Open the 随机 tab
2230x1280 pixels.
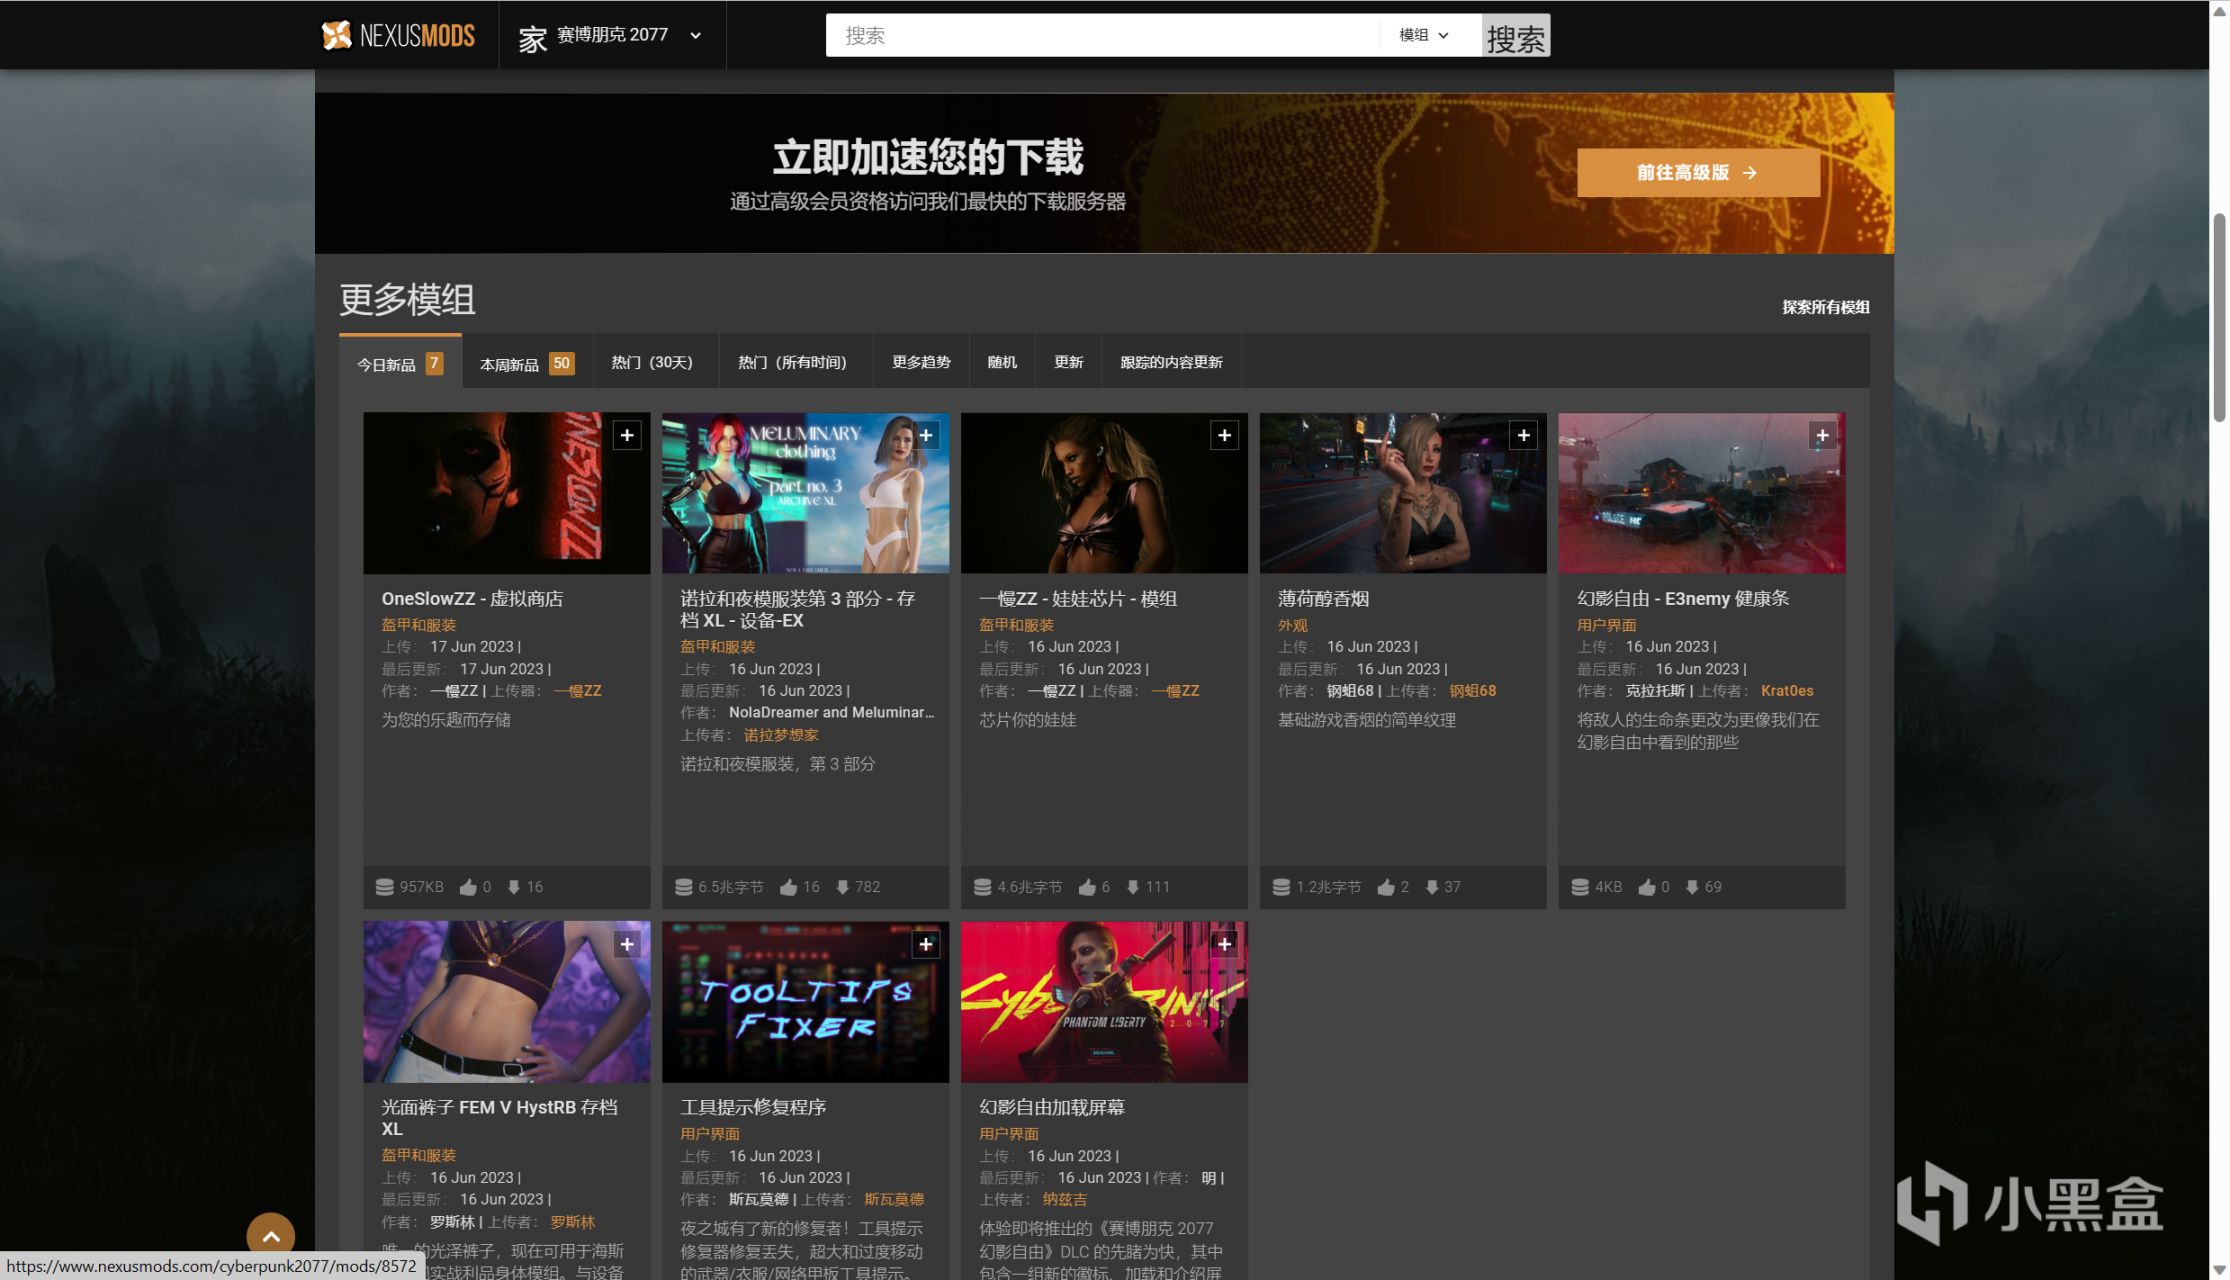[1002, 362]
